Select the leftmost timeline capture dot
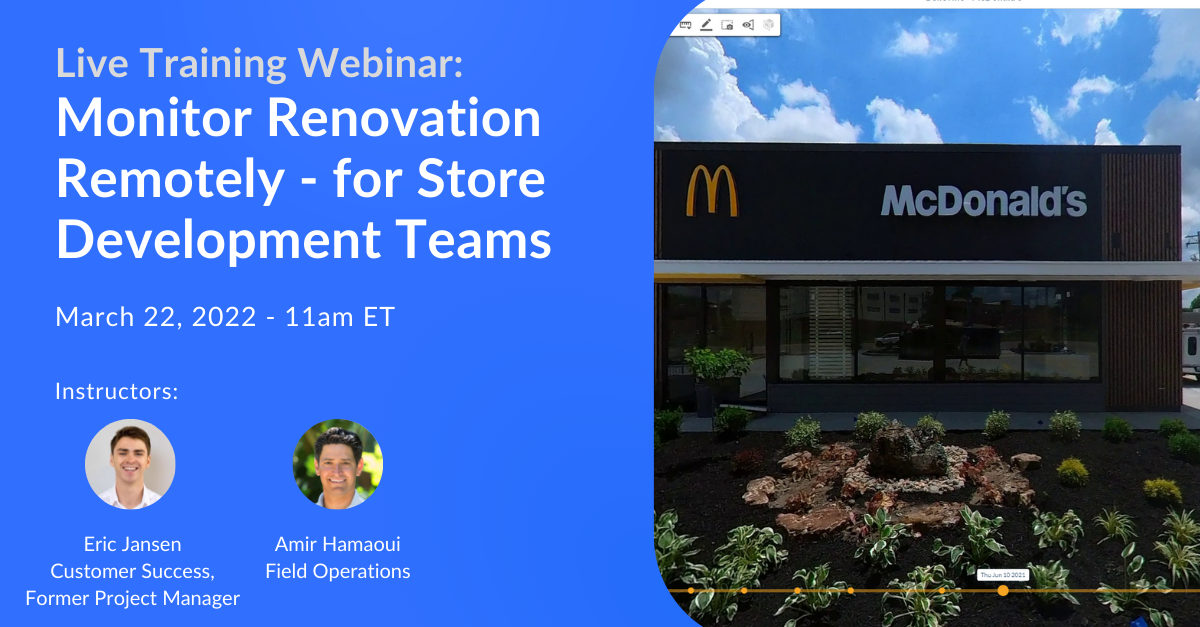 pyautogui.click(x=690, y=590)
